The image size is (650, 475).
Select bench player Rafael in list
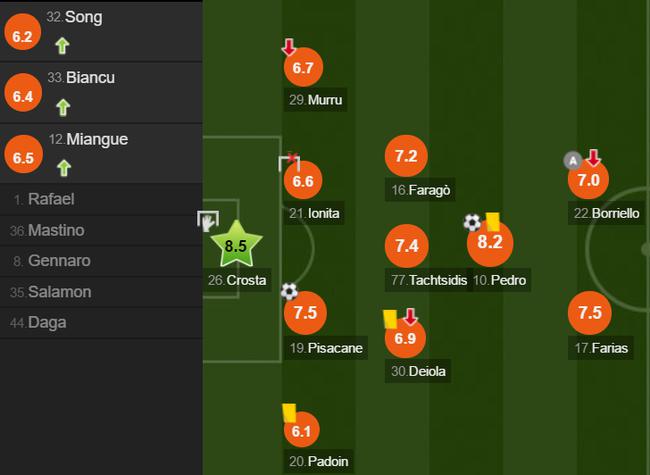tap(101, 199)
